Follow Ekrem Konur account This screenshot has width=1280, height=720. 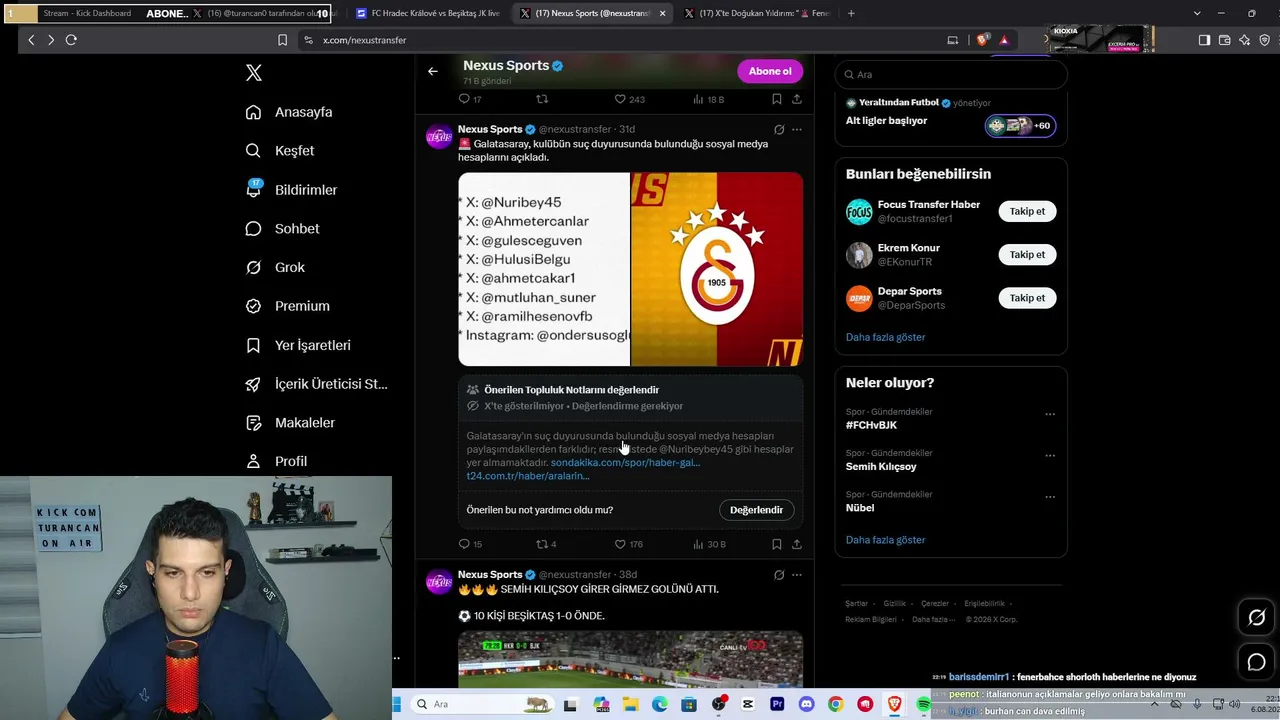click(x=1027, y=254)
